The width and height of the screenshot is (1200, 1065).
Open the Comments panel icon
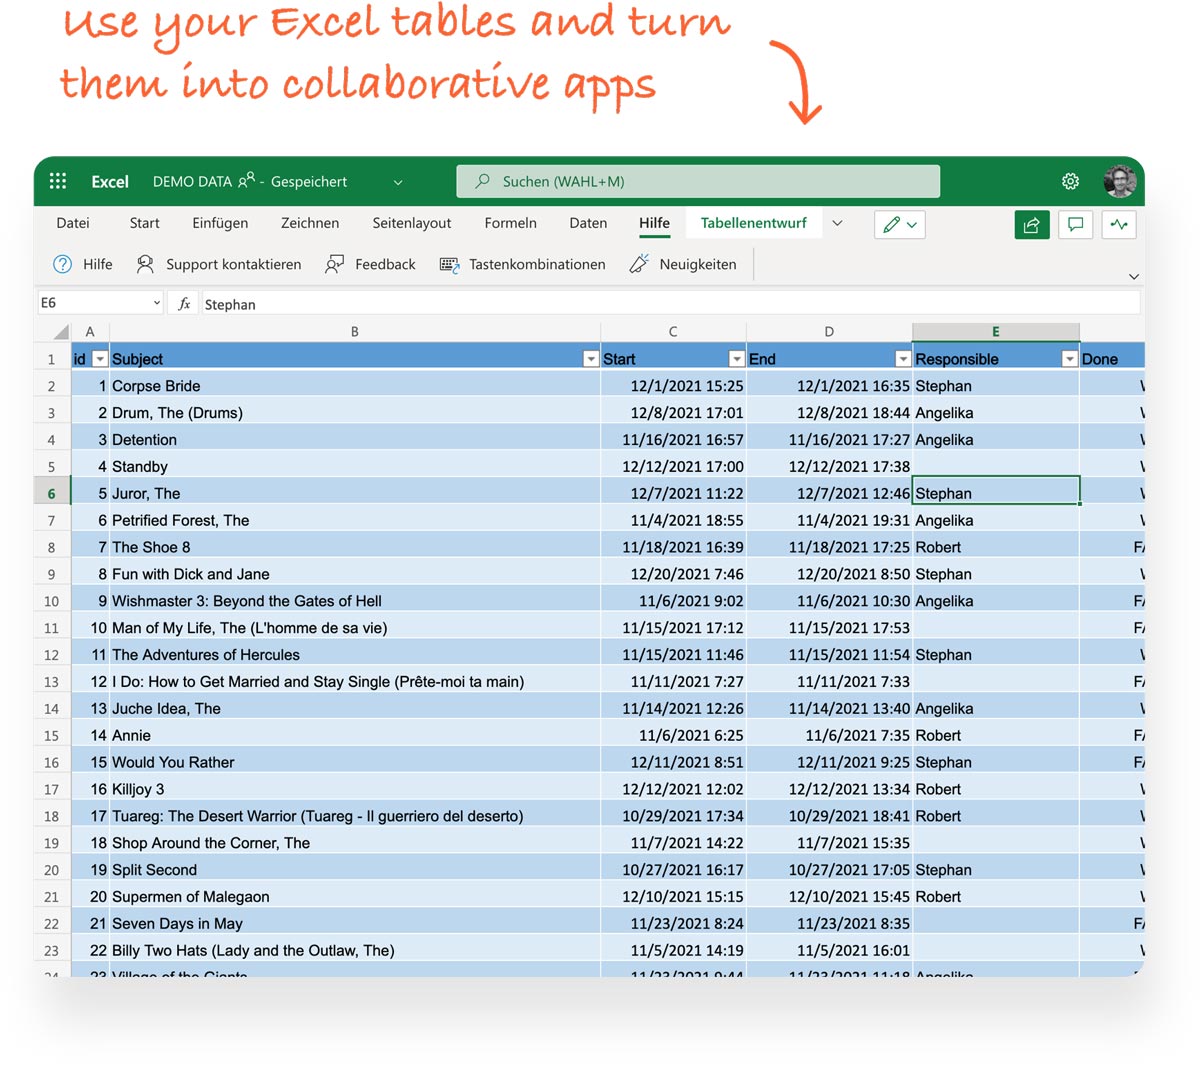pos(1075,224)
